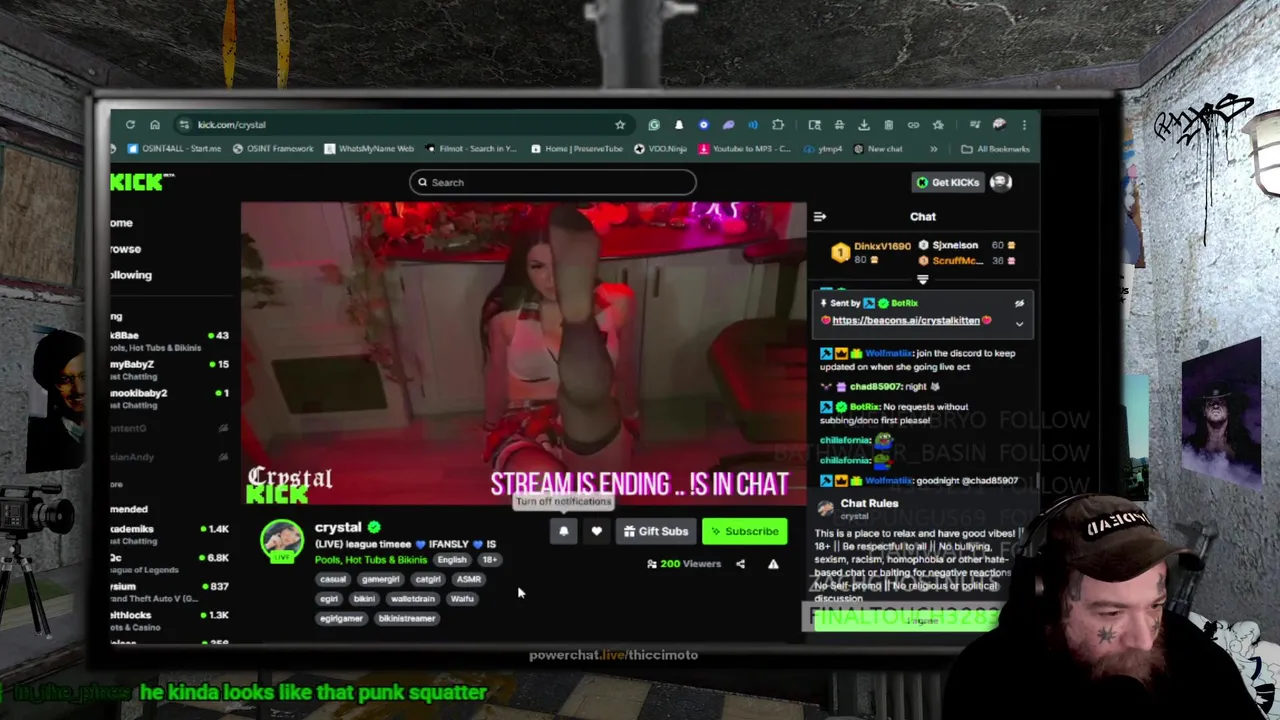Image resolution: width=1280 pixels, height=720 pixels.
Task: Click the Get KICKs button
Action: coord(947,182)
